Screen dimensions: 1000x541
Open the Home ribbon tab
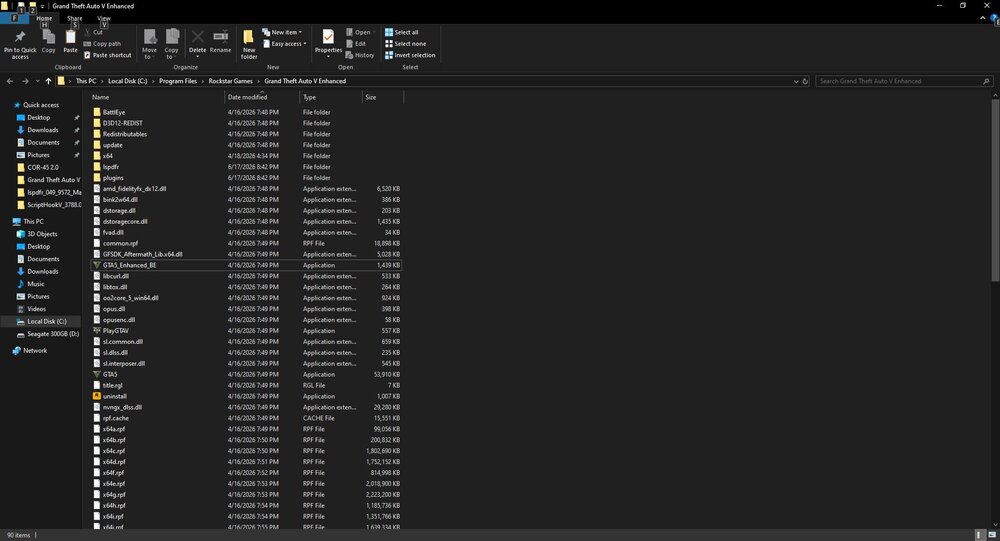point(44,19)
